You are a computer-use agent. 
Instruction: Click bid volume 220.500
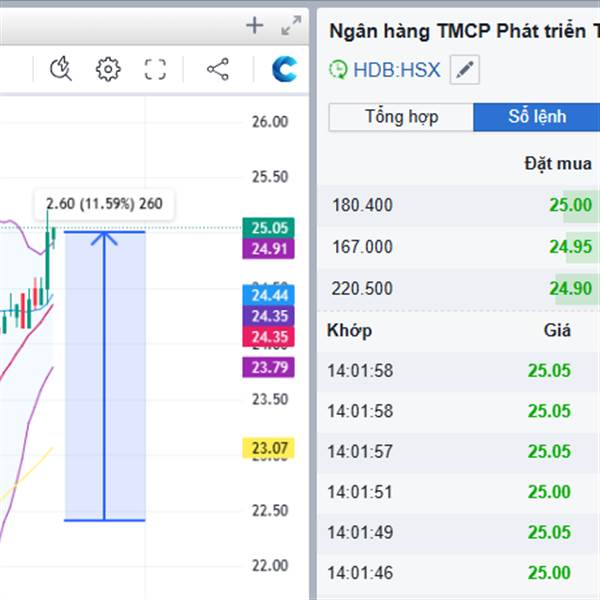pyautogui.click(x=362, y=289)
